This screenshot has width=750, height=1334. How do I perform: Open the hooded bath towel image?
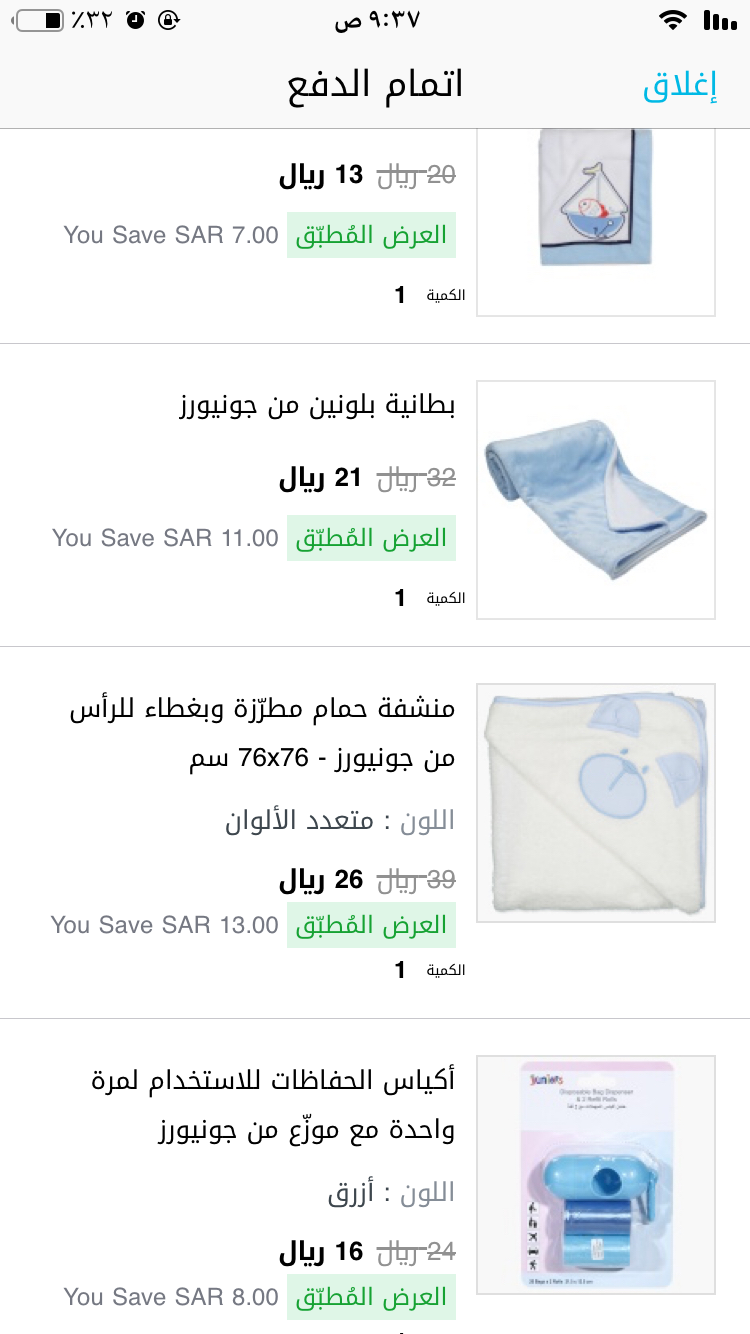click(x=596, y=802)
